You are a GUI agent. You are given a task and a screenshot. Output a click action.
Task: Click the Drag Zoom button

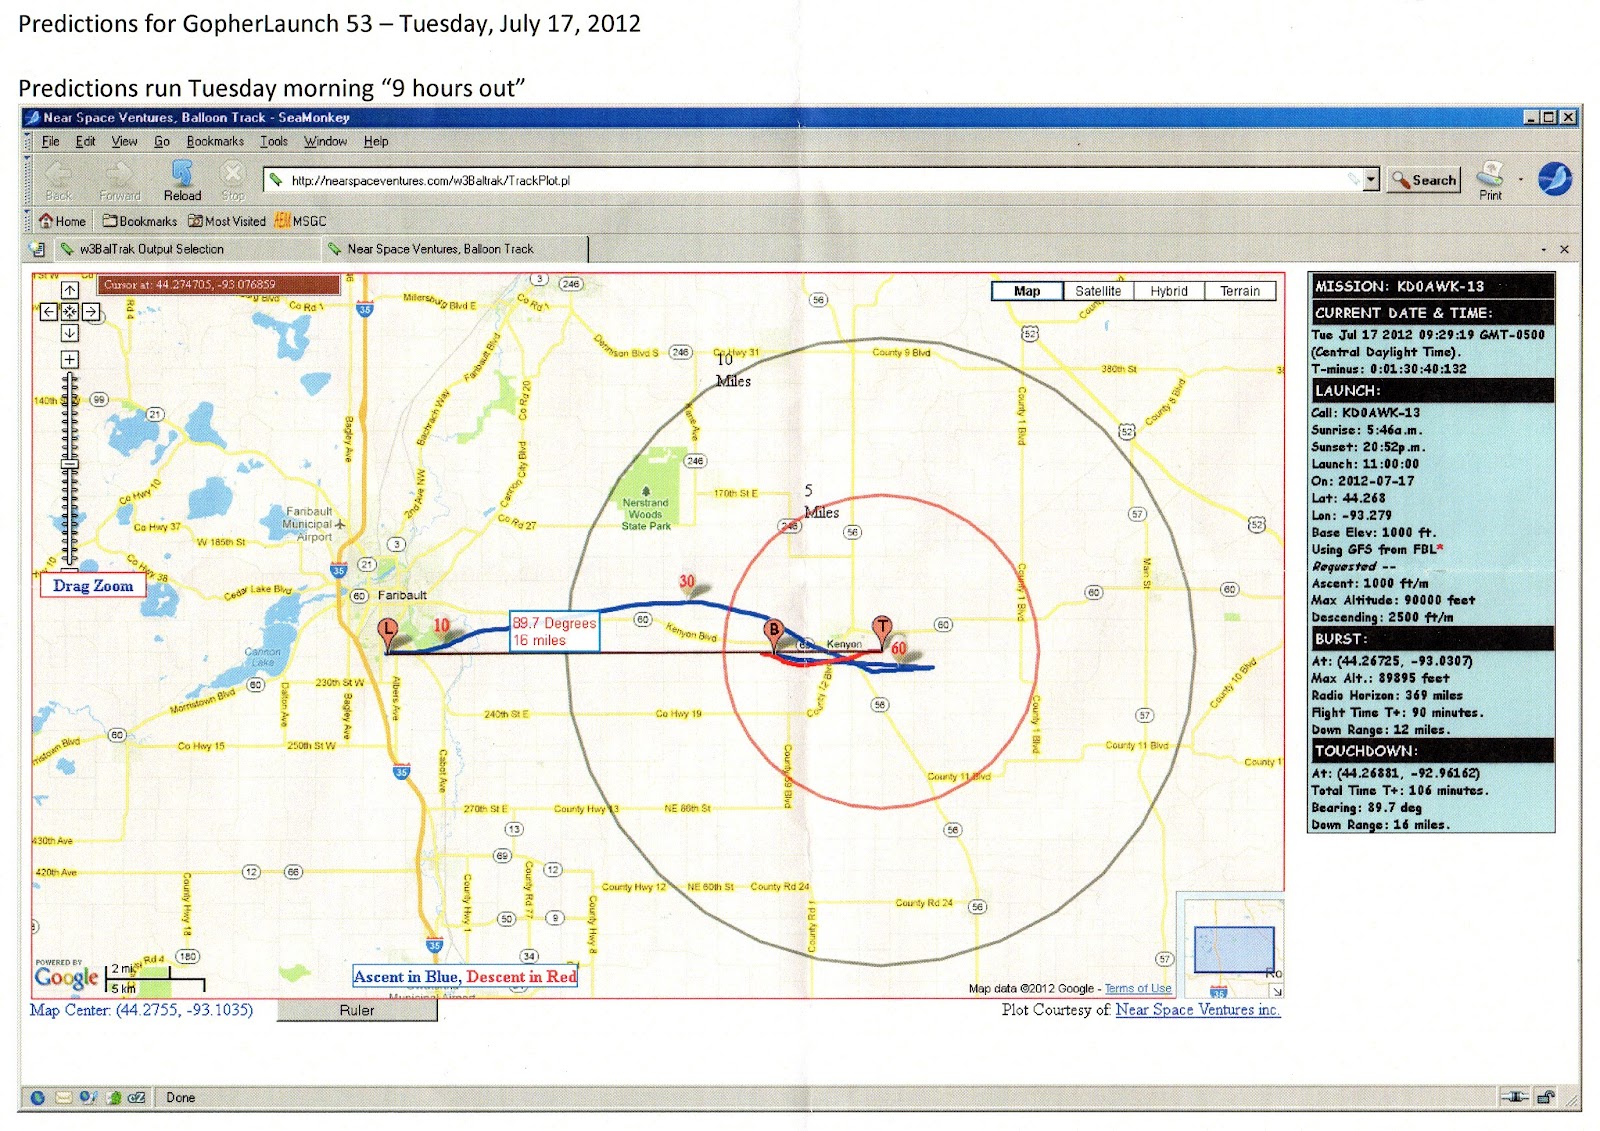[x=93, y=586]
